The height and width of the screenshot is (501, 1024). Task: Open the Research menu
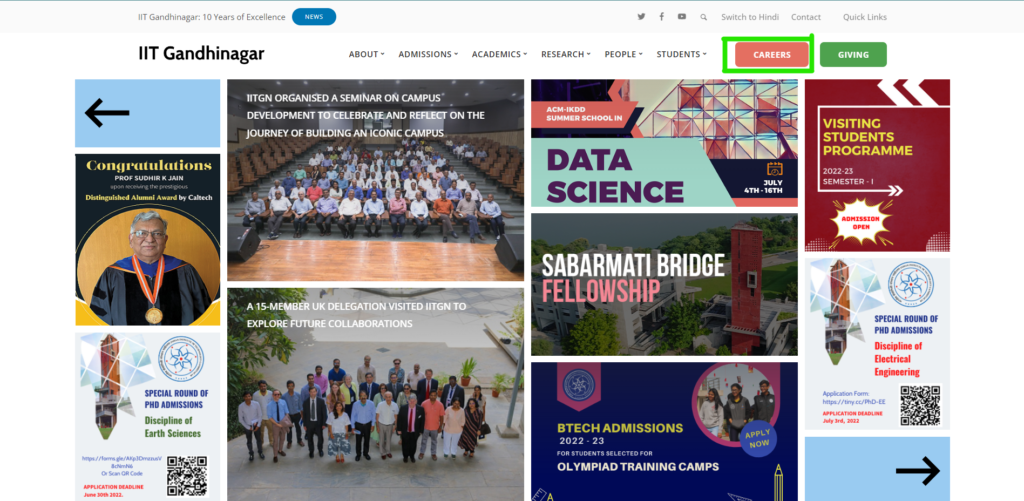tap(565, 55)
